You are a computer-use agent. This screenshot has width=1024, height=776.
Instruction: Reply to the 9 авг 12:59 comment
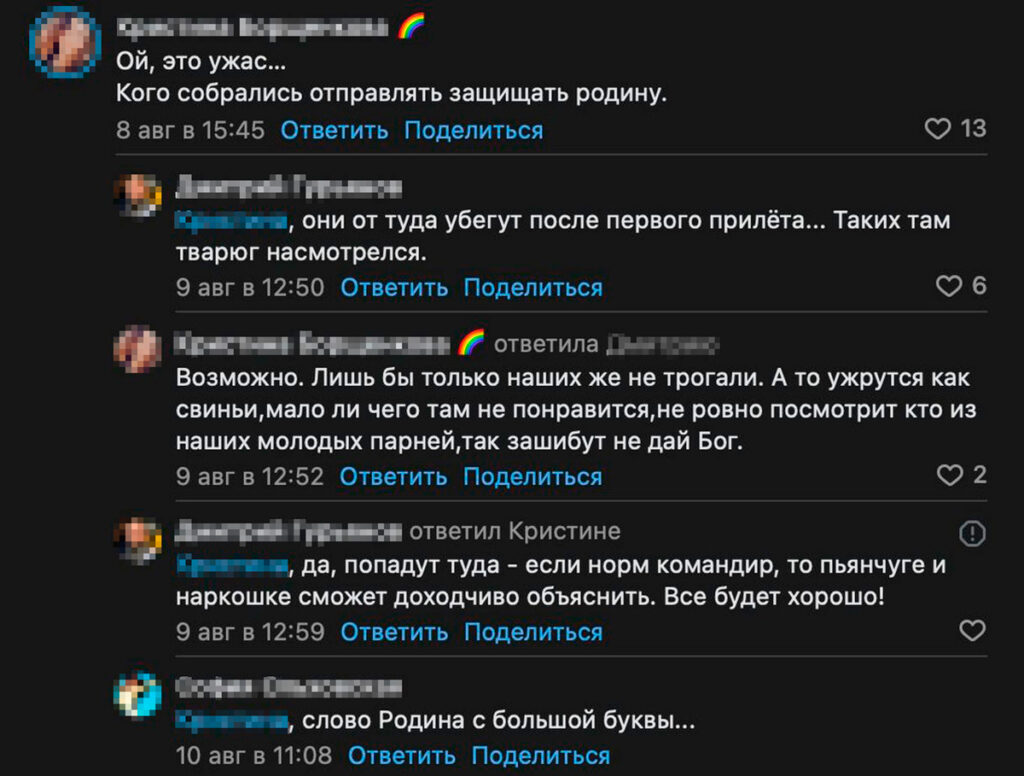(x=394, y=632)
